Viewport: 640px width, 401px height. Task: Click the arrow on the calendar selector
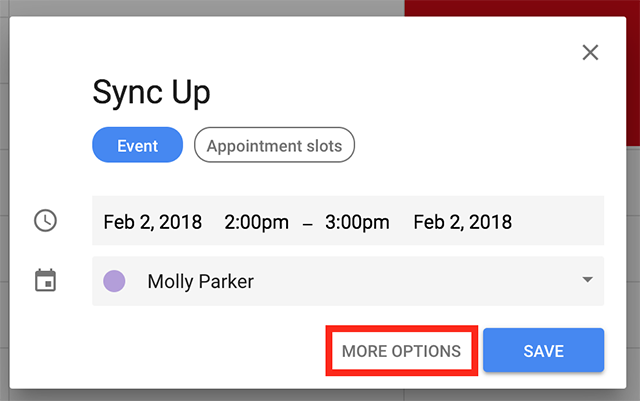(x=588, y=281)
